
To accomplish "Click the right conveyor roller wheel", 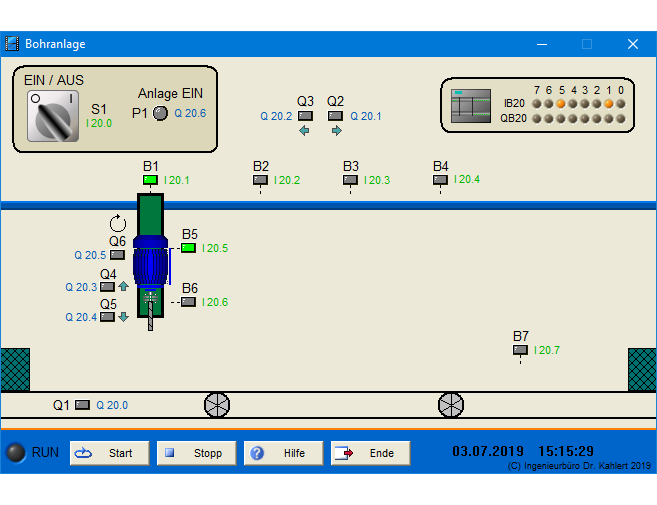I will pos(451,405).
